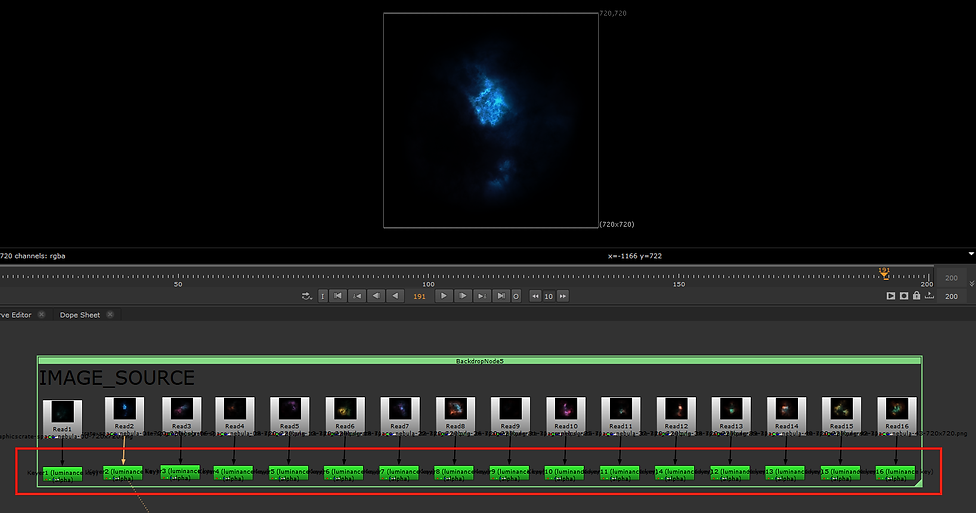Edit the upper frame range field showing 200
The height and width of the screenshot is (513, 976).
[952, 278]
